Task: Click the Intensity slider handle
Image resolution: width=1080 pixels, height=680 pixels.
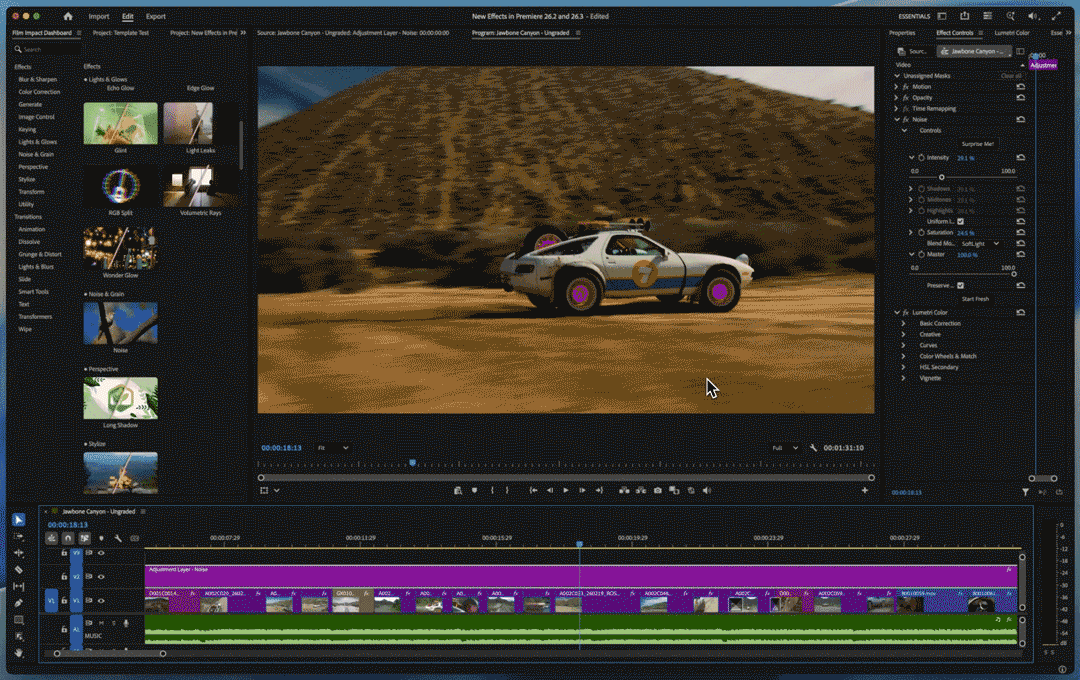Action: point(942,177)
